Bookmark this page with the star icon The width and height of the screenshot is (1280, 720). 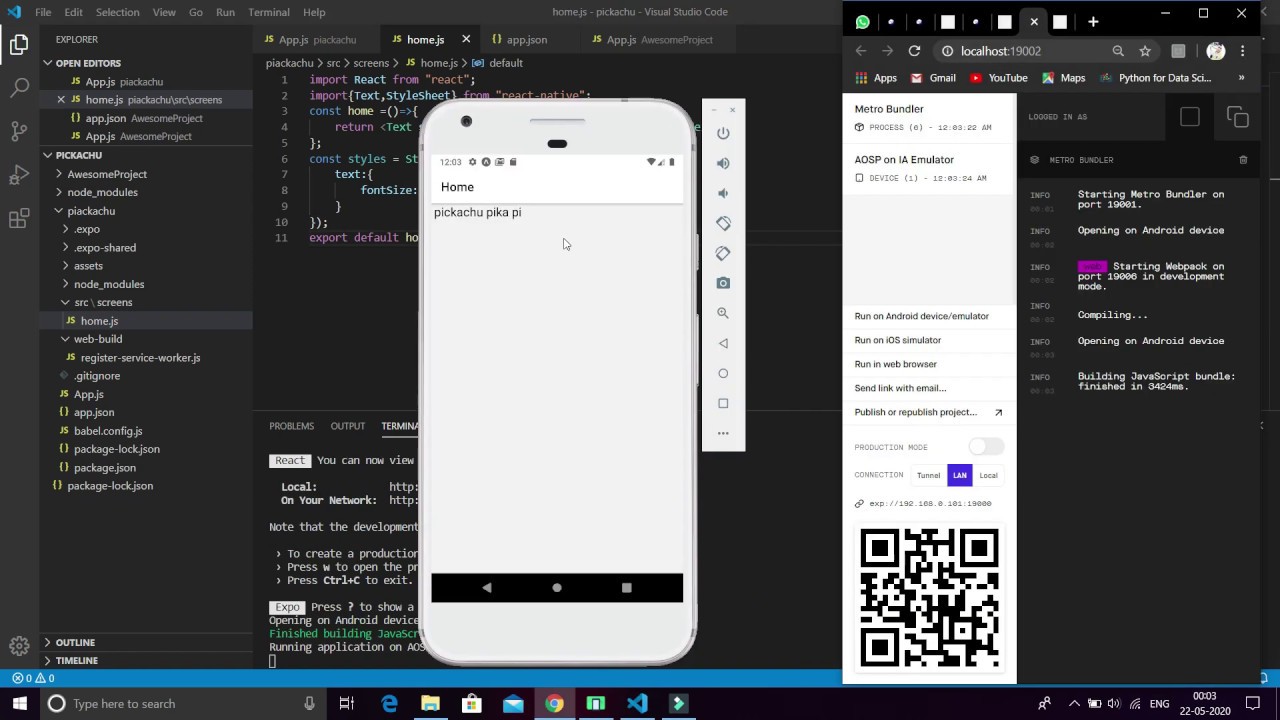1145,51
